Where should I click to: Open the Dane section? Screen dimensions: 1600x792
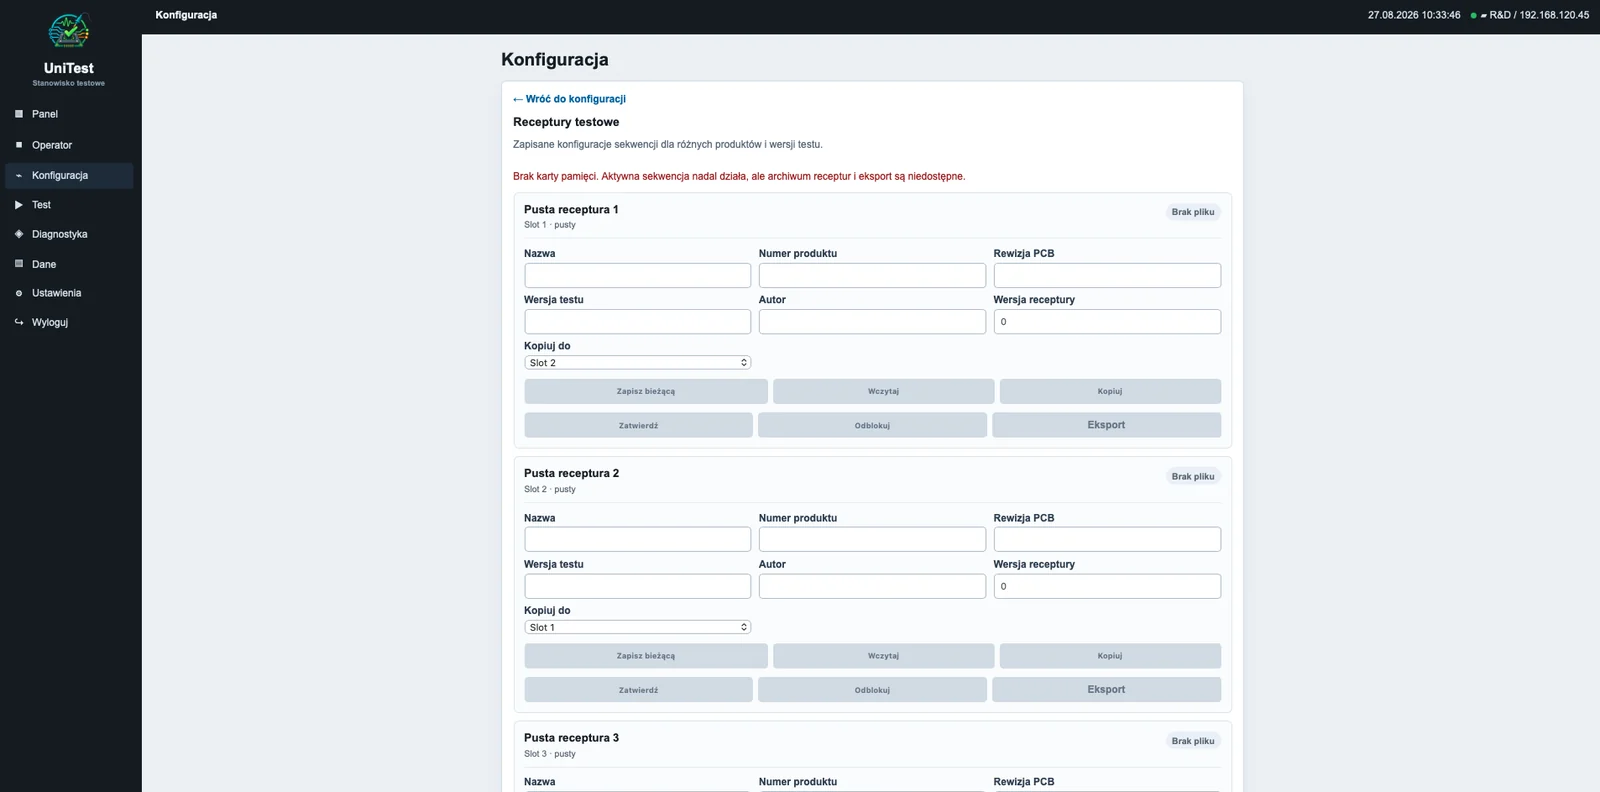[69, 264]
